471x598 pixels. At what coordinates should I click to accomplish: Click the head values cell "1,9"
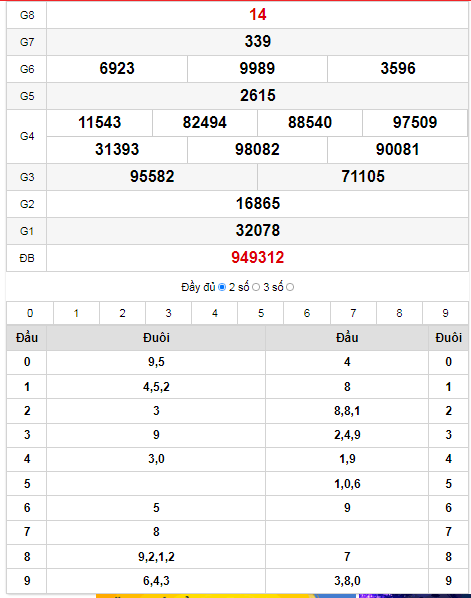point(347,459)
